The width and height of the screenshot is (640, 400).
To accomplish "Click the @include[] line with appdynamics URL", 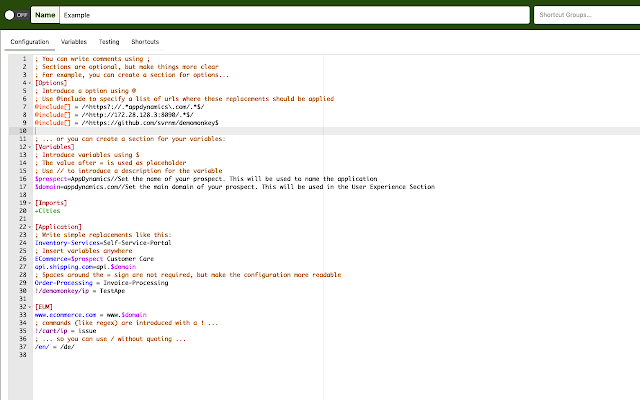I will pos(120,107).
